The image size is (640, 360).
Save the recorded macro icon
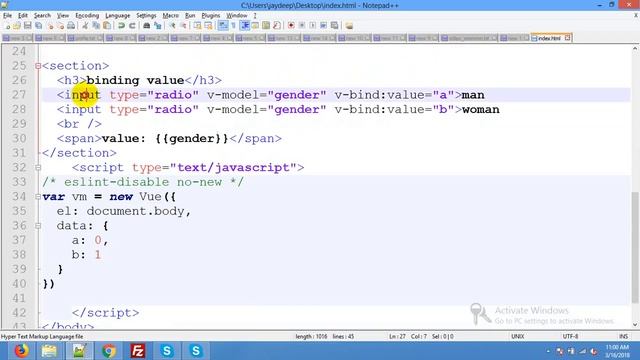[x=334, y=26]
